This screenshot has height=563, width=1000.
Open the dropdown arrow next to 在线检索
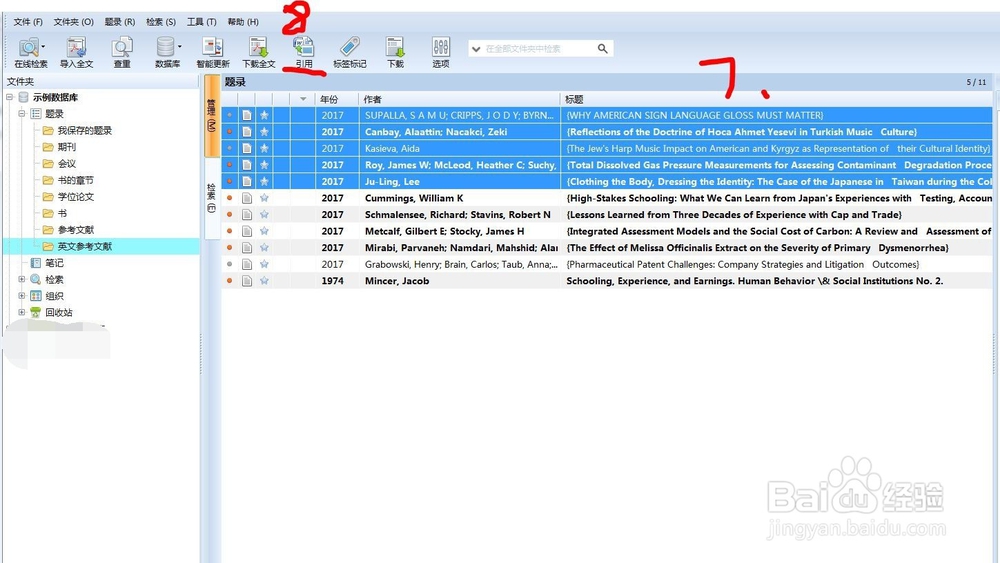click(x=43, y=47)
